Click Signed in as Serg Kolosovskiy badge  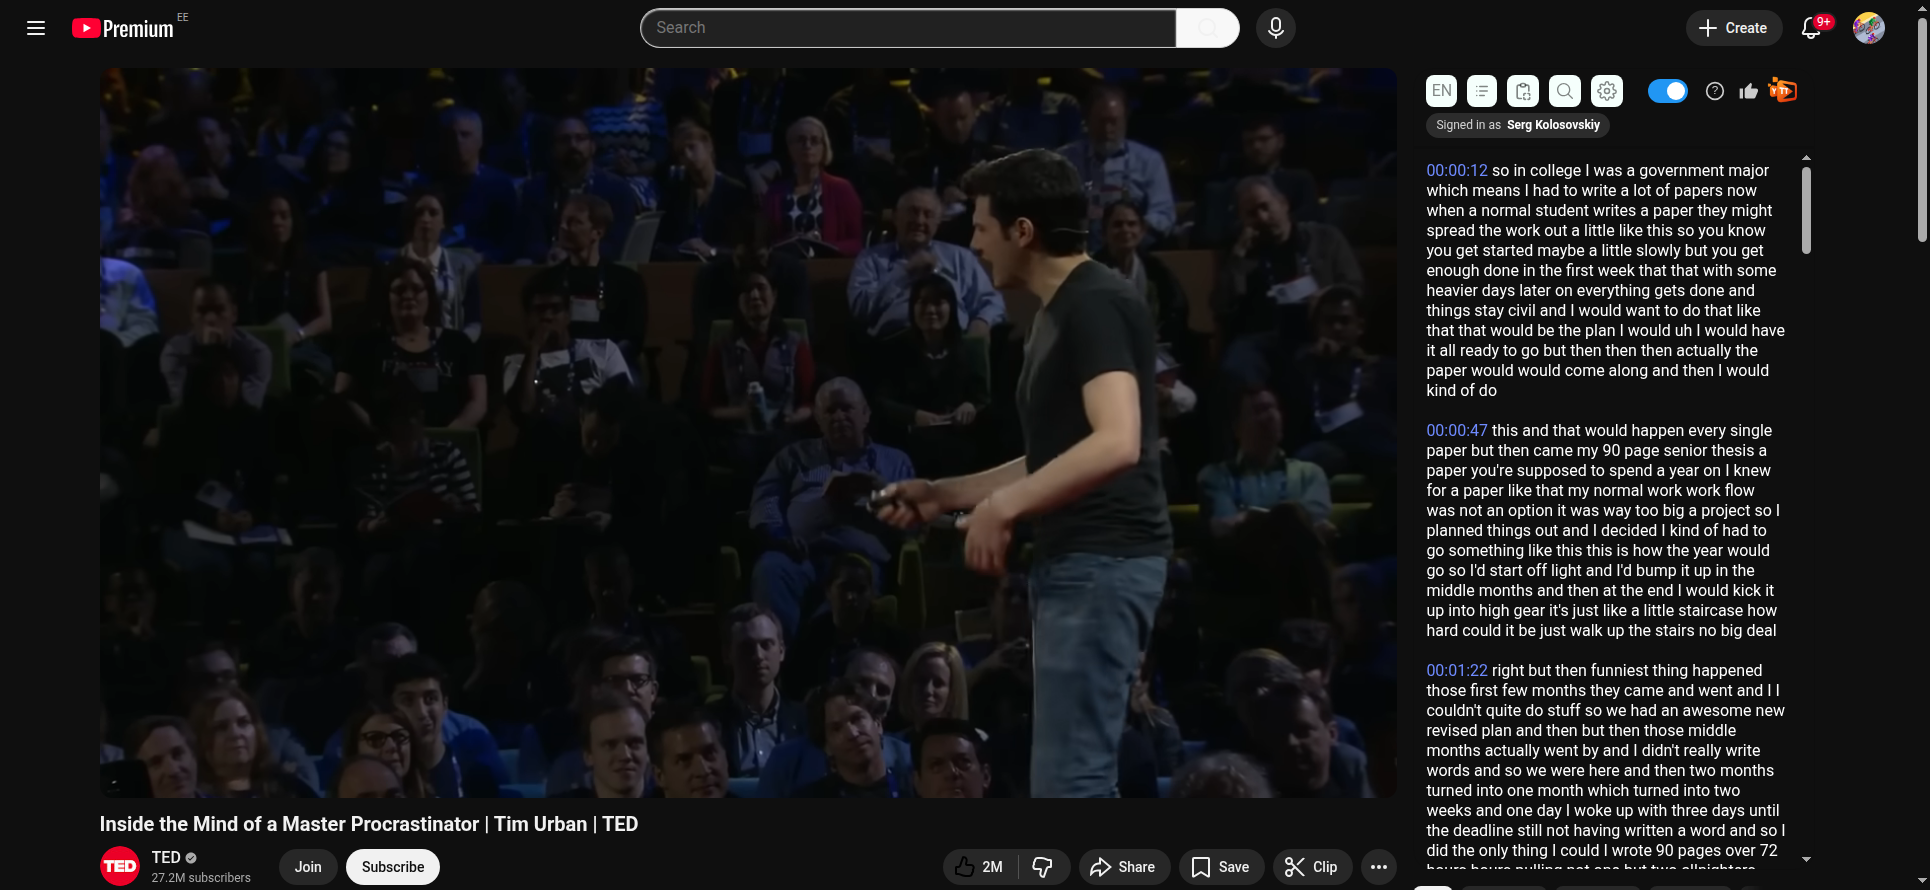click(x=1518, y=125)
